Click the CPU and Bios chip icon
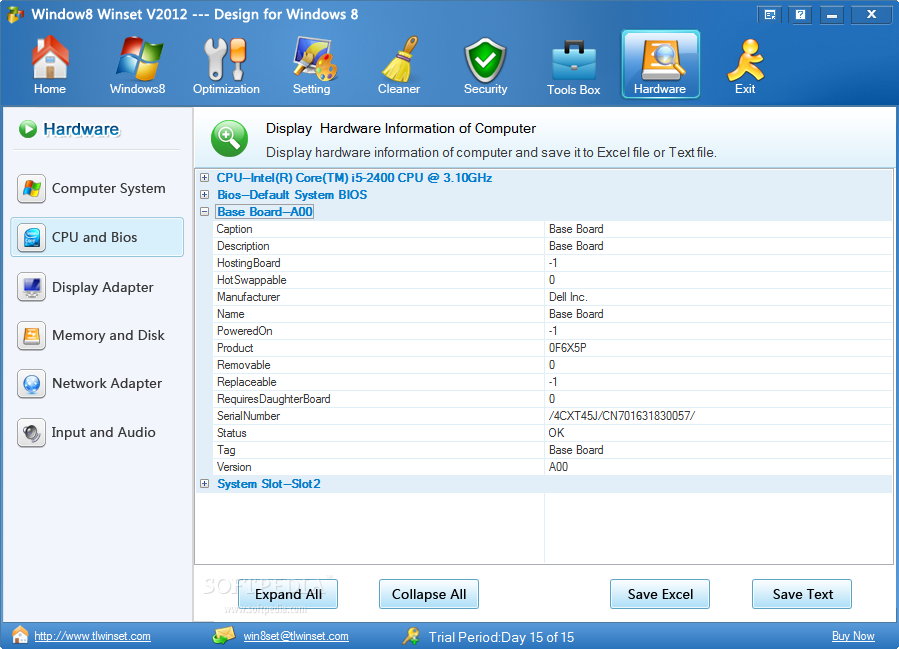899x649 pixels. pos(31,237)
